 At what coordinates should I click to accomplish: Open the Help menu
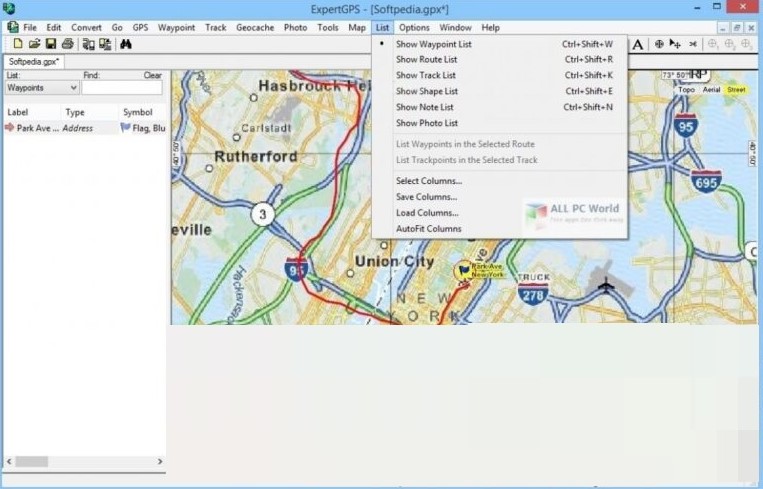[490, 28]
